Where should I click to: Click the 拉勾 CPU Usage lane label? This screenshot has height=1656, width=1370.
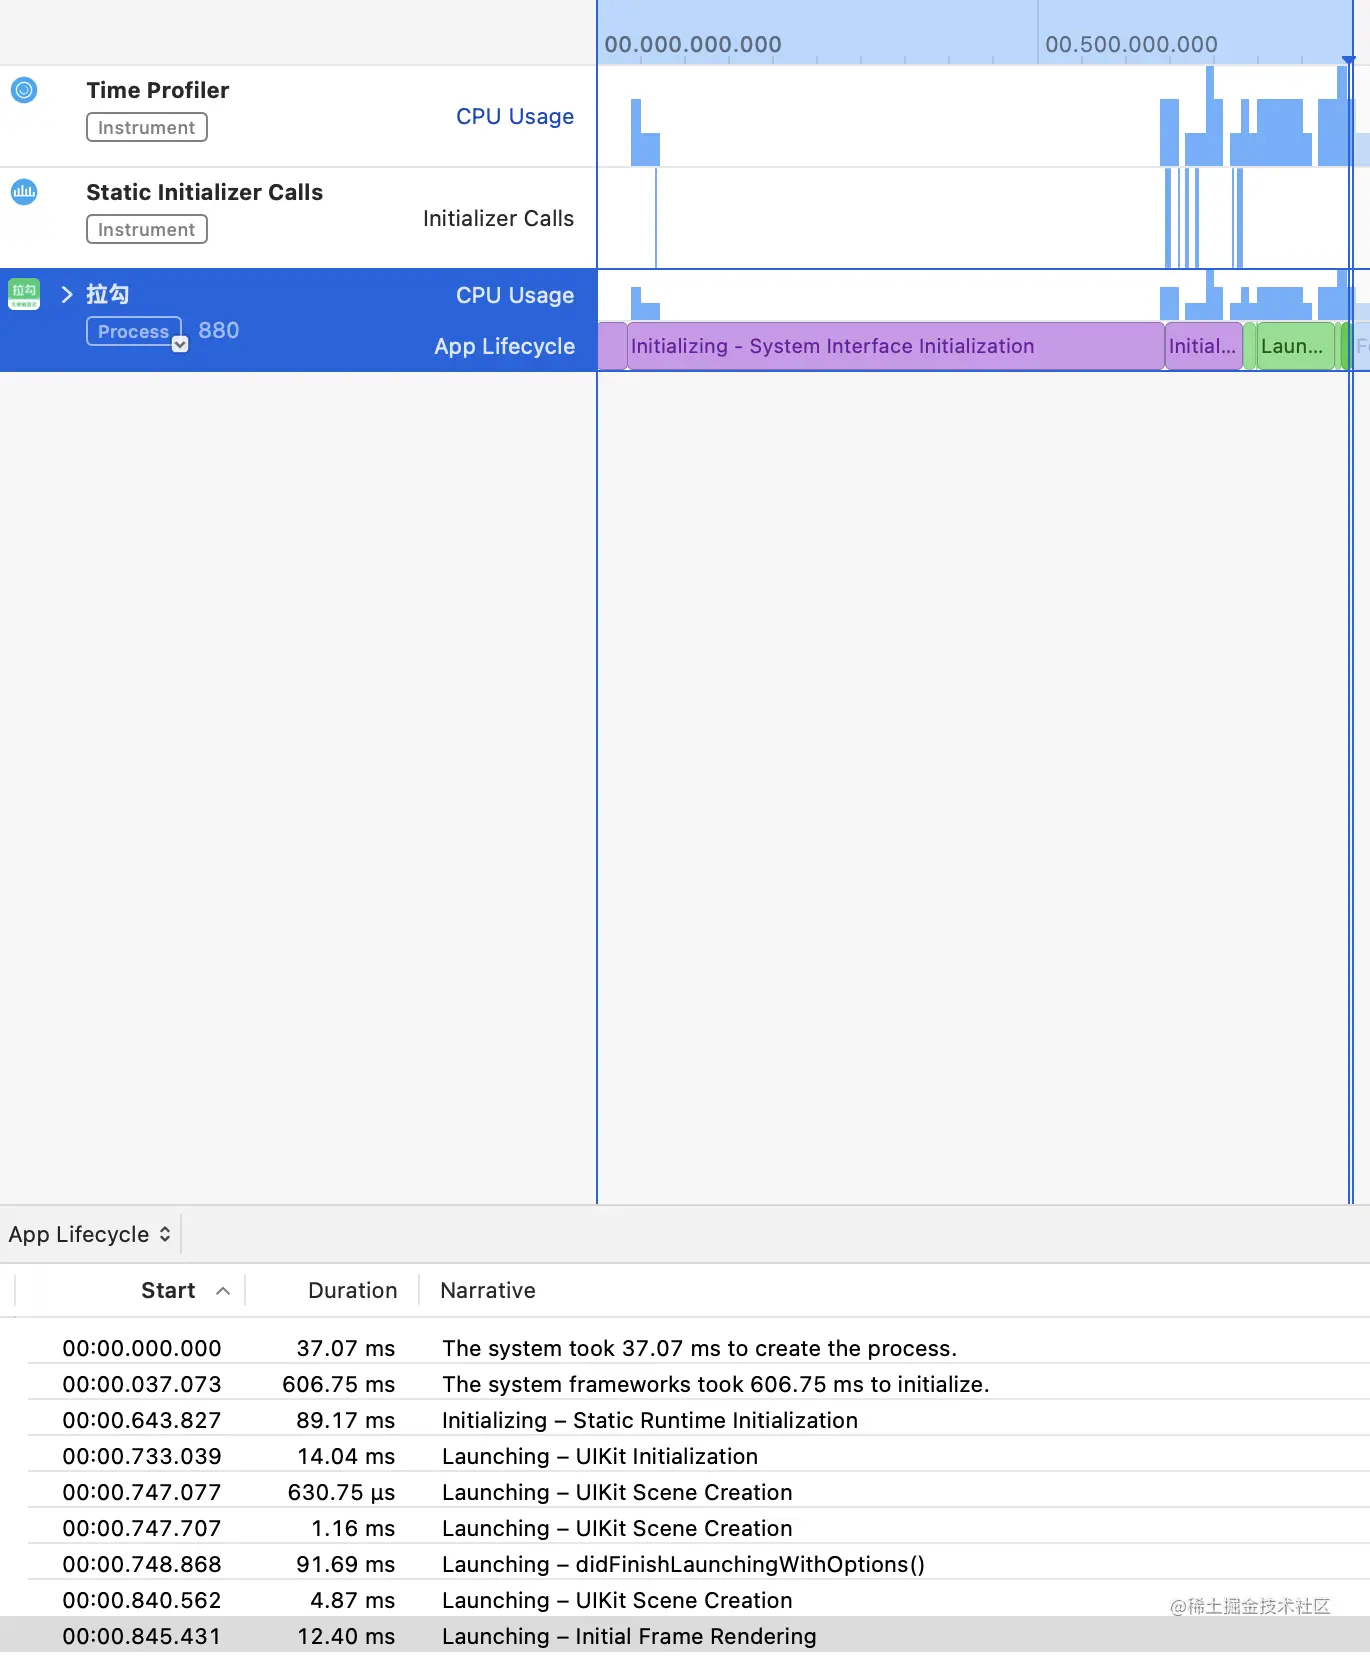coord(515,295)
